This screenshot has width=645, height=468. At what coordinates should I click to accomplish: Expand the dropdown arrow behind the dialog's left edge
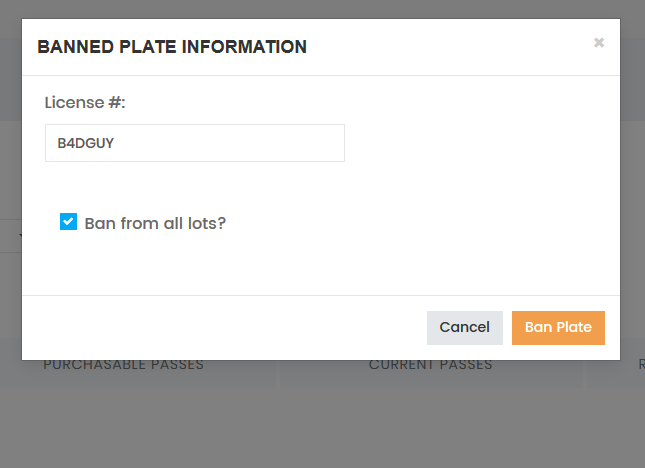20,236
